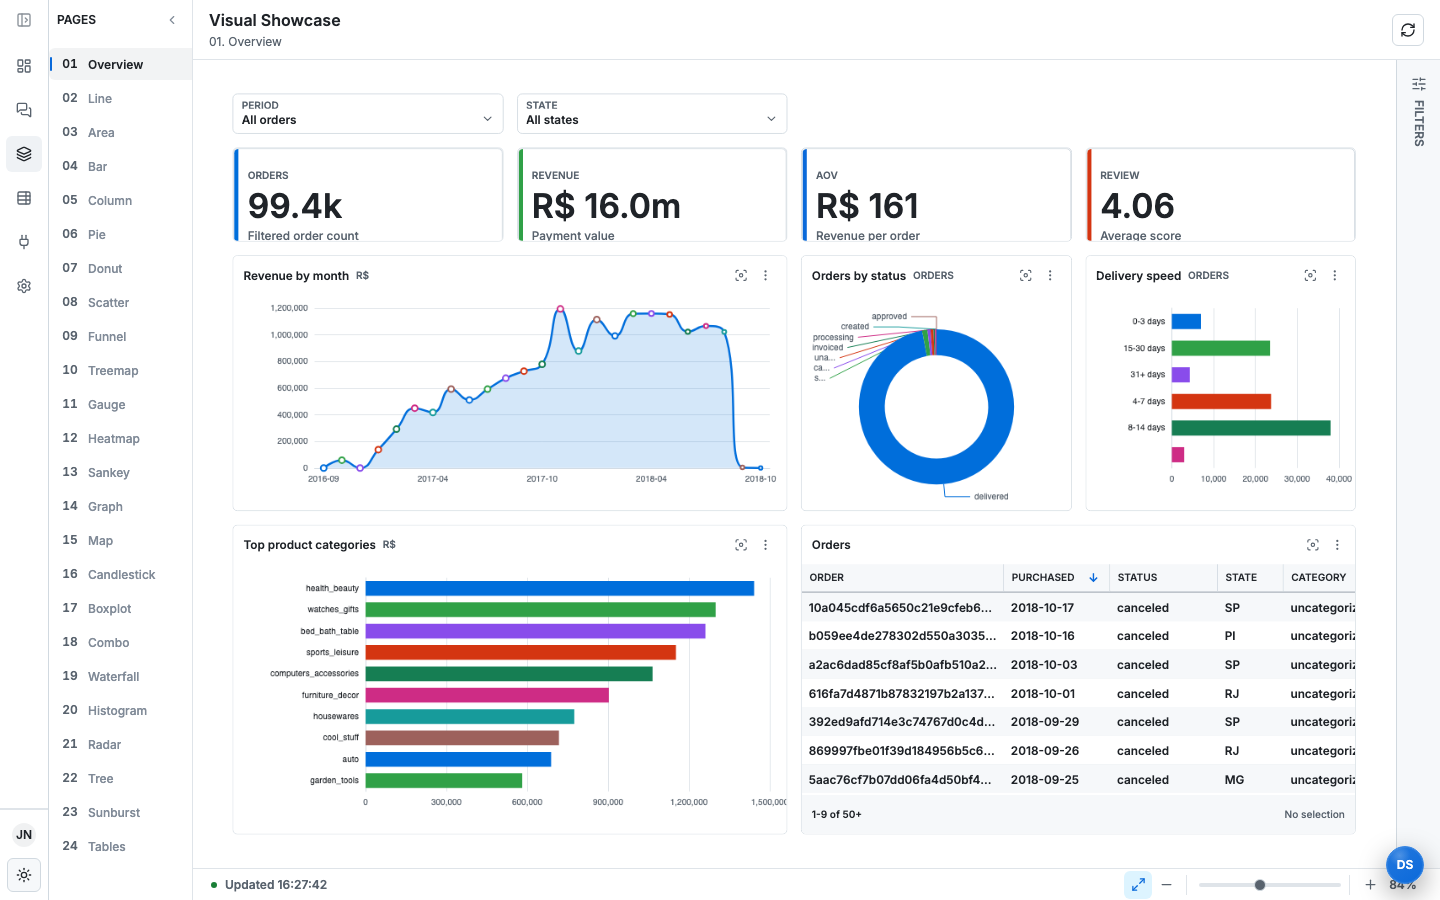Open the 19 Waterfall page
This screenshot has height=900, width=1440.
click(x=121, y=676)
